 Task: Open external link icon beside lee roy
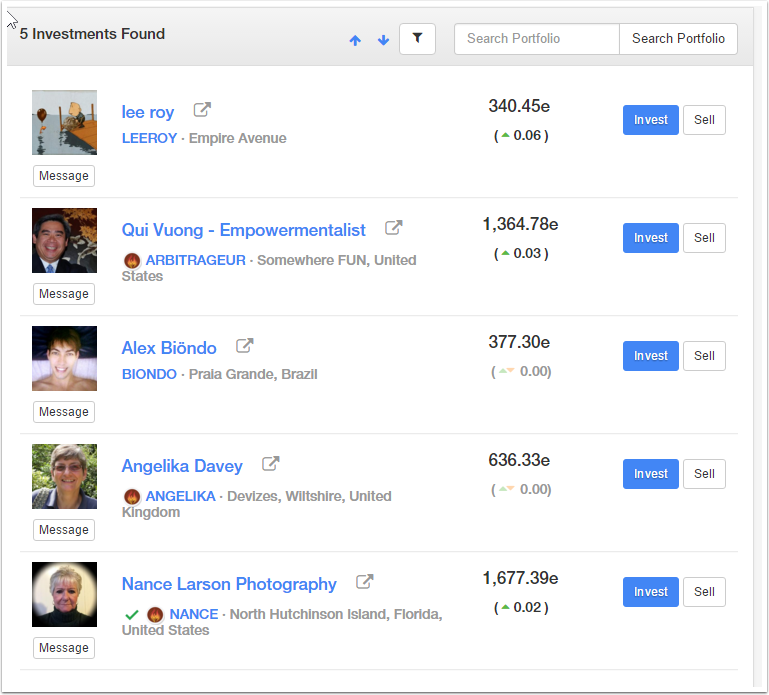[x=202, y=110]
